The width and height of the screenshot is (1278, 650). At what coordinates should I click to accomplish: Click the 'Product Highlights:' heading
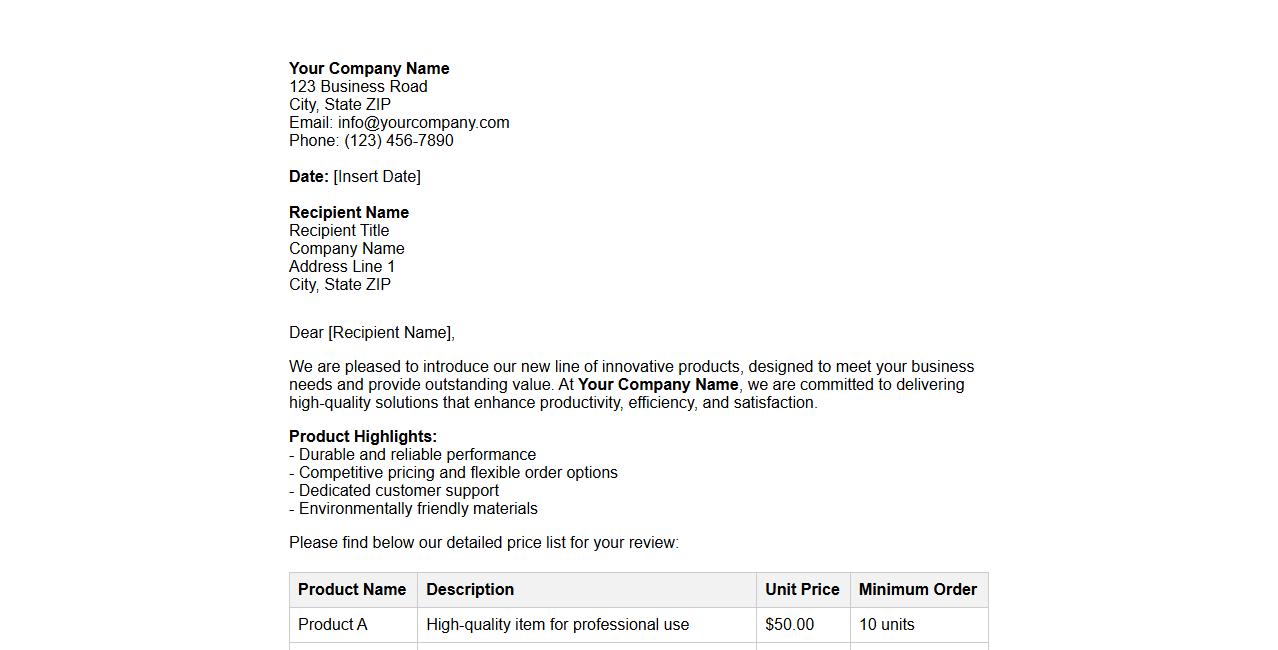coord(363,436)
